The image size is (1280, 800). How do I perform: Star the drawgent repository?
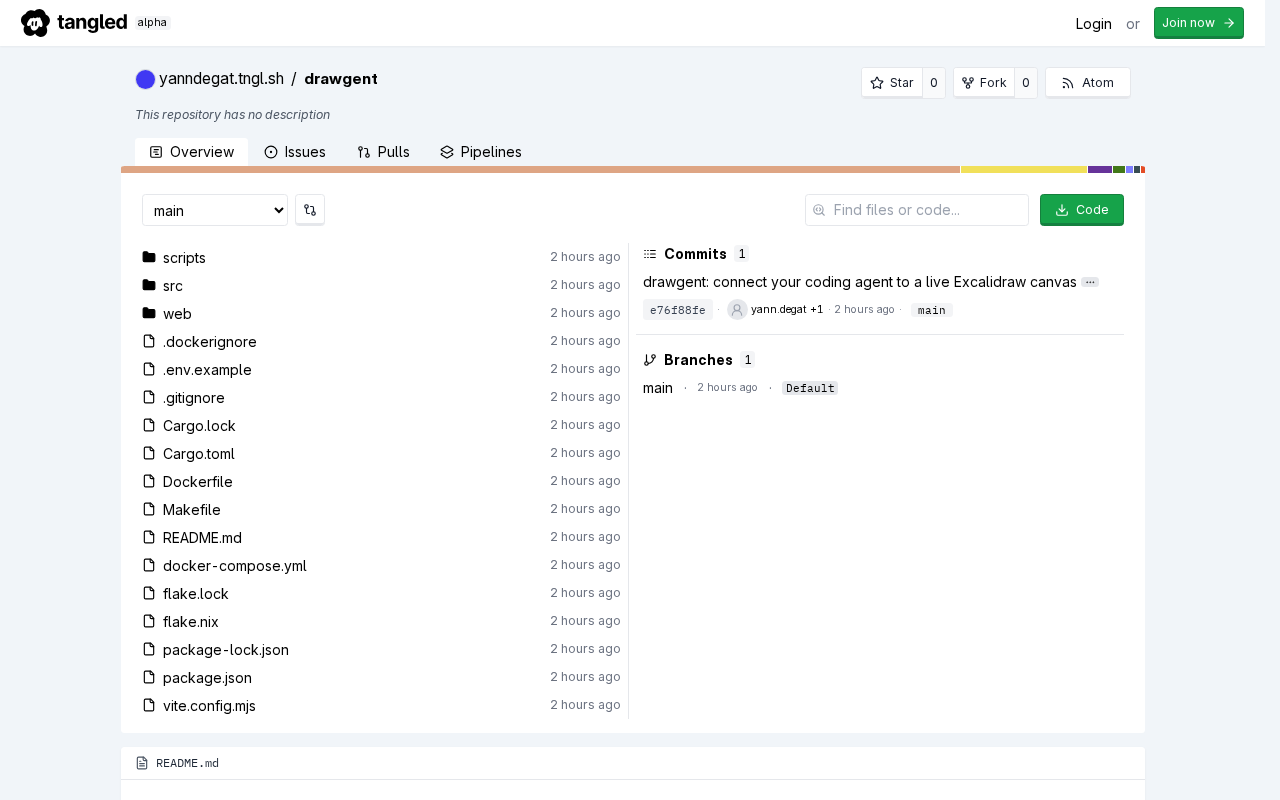click(x=892, y=83)
